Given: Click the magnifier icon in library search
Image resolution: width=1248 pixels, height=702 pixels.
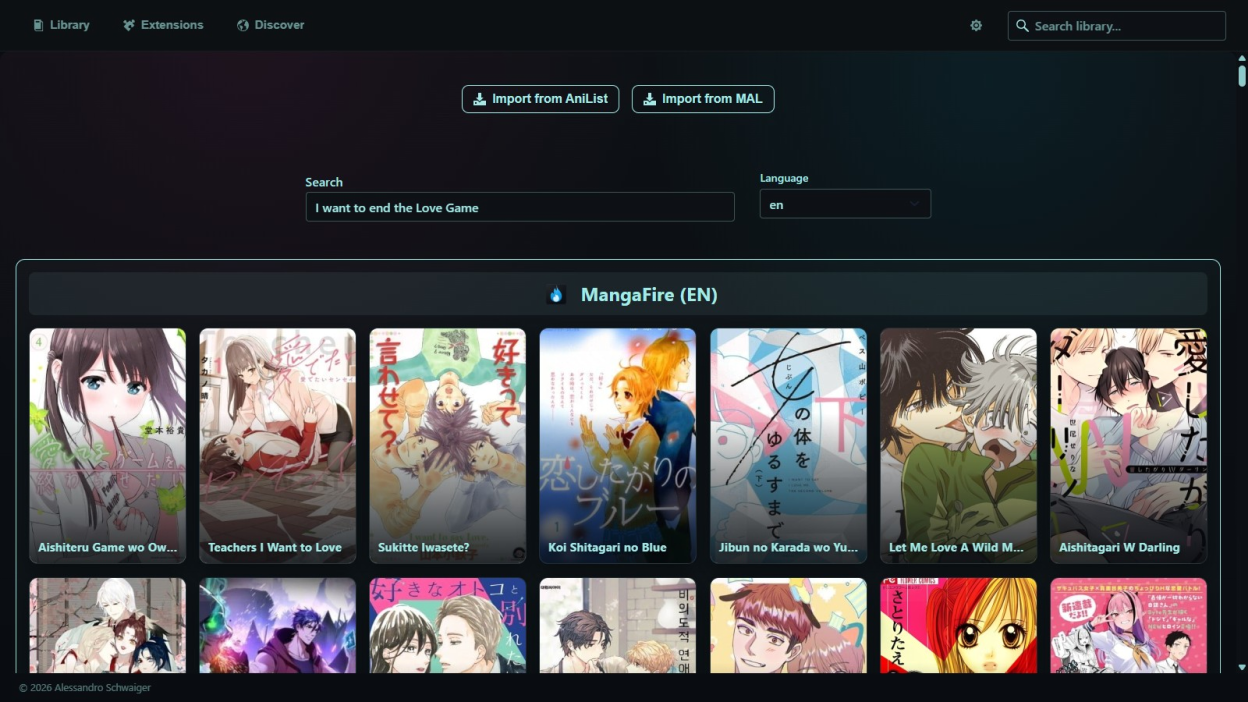Looking at the screenshot, I should click(1022, 26).
